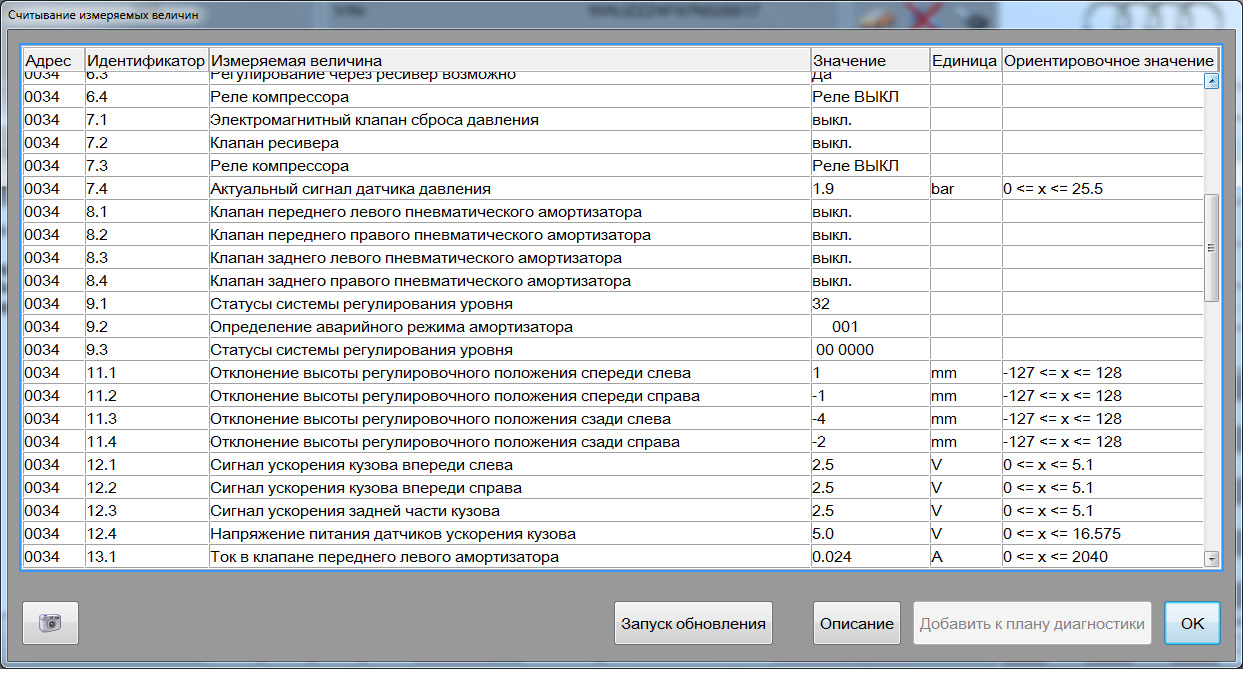Click the Измеряемая величина column header
1243x675 pixels.
[509, 60]
